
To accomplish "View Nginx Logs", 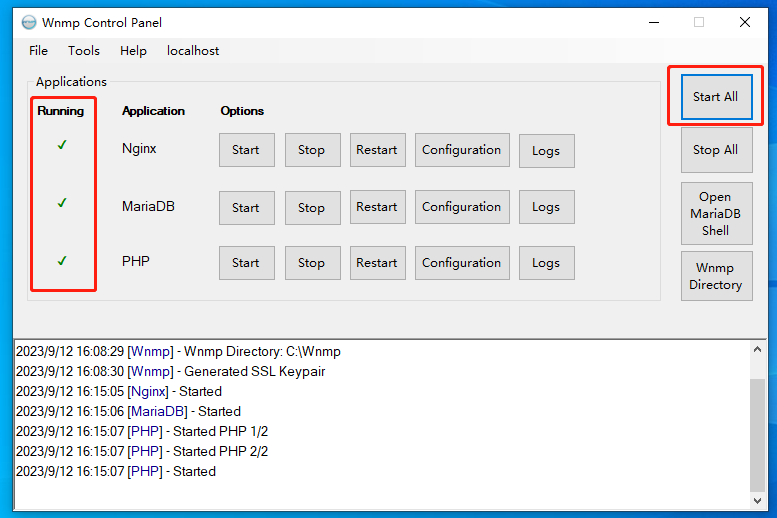I will pos(547,151).
